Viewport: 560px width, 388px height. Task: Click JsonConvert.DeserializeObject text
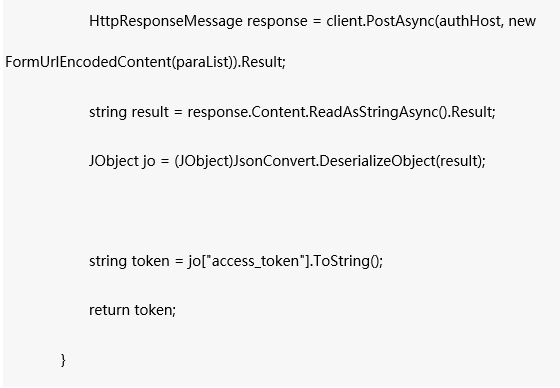334,161
